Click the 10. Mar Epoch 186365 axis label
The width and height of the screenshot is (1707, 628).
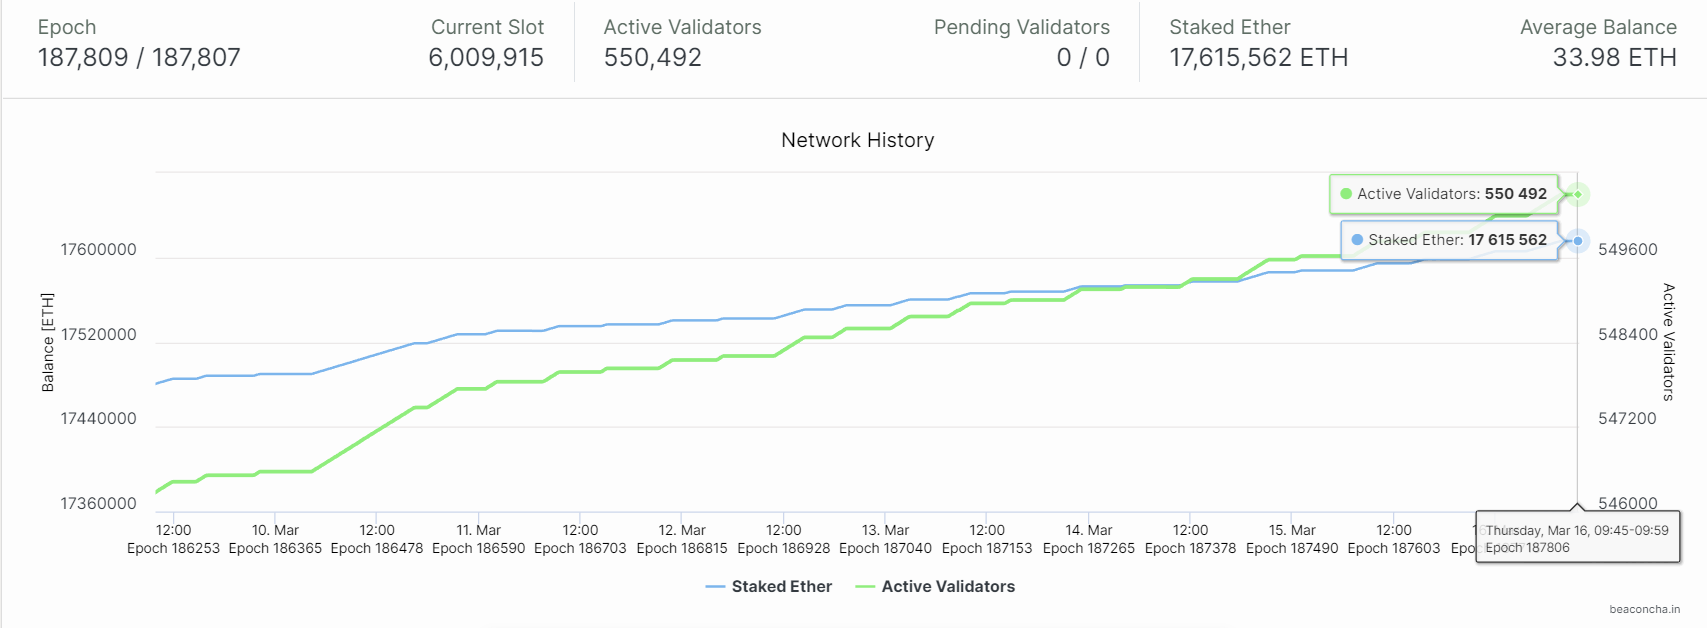275,539
